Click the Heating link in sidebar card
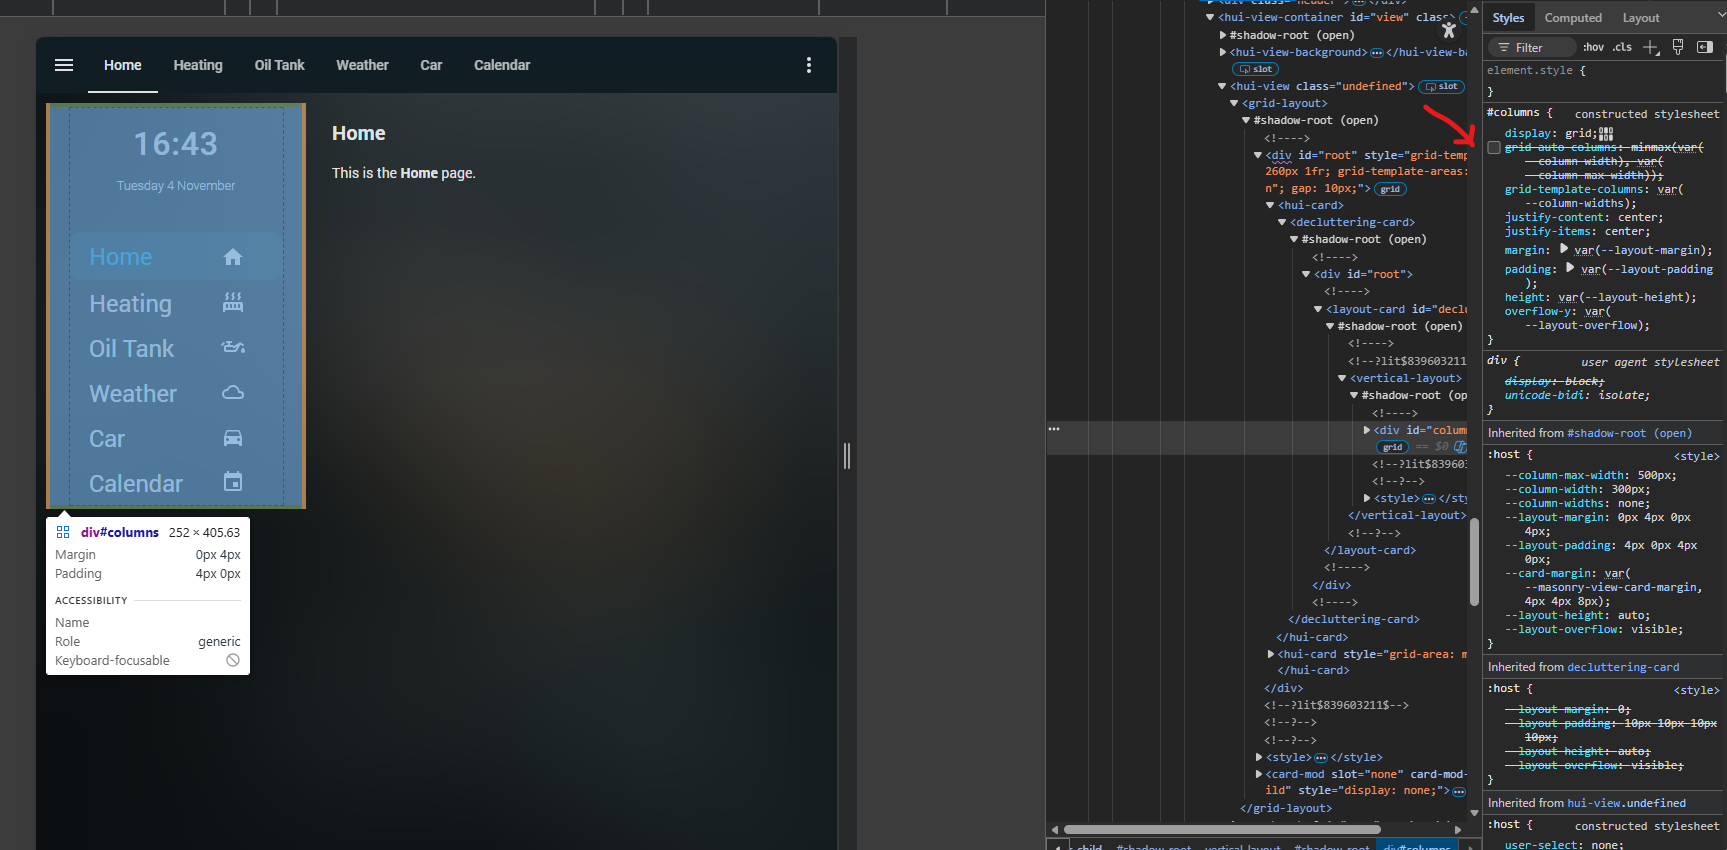The height and width of the screenshot is (850, 1727). [130, 303]
